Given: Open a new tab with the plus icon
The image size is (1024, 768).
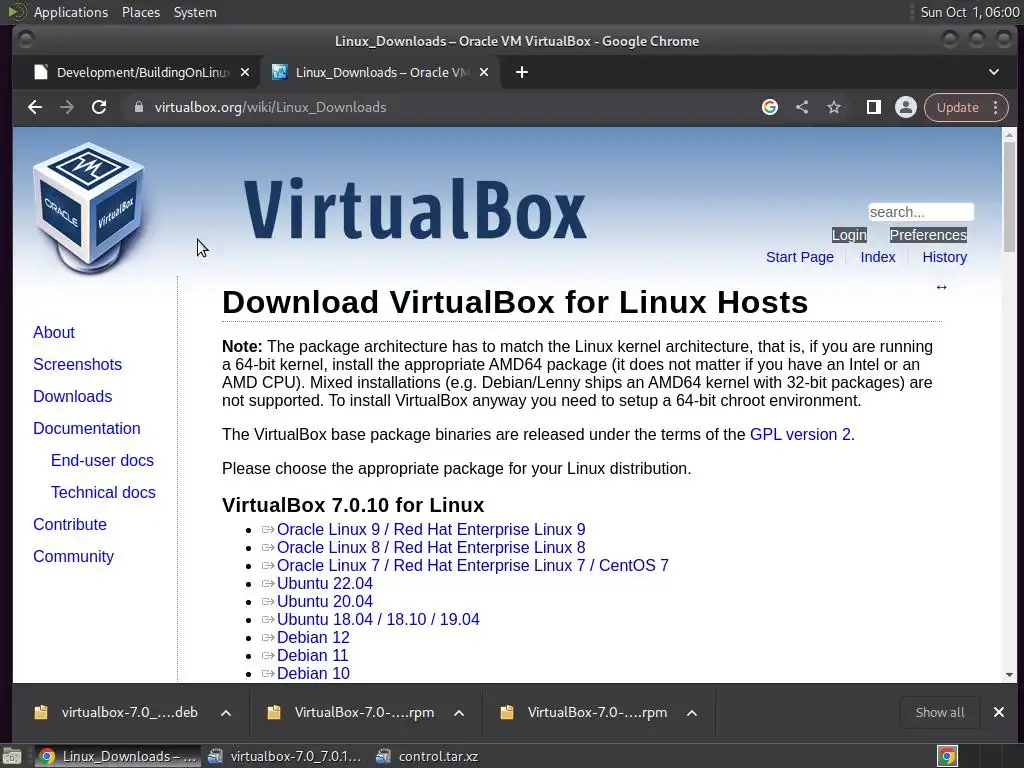Looking at the screenshot, I should pos(521,72).
